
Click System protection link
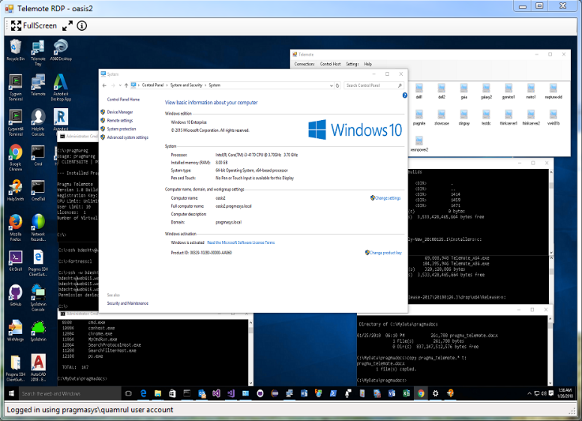point(121,129)
